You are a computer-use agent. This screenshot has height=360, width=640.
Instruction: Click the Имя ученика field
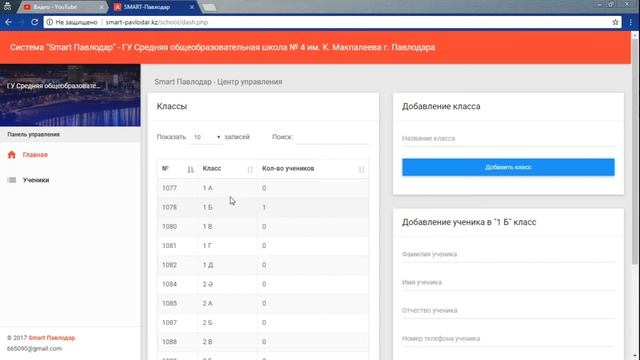tap(508, 282)
